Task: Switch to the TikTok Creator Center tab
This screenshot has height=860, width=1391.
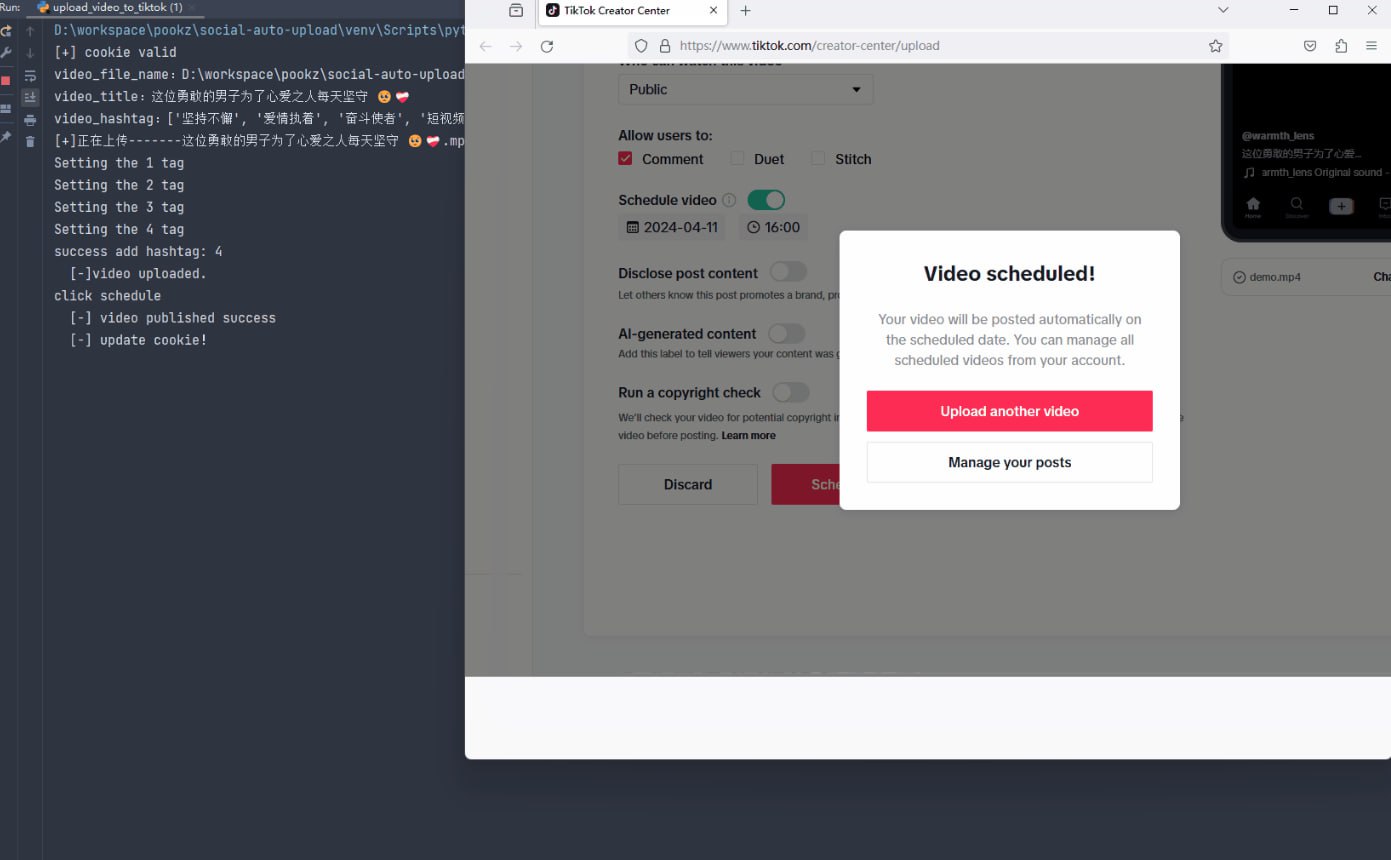Action: pyautogui.click(x=618, y=11)
